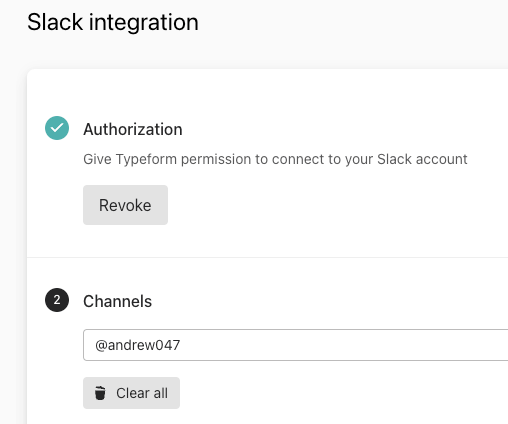Click the words Slack account in the description
Viewport: 508px width, 424px height.
point(422,159)
